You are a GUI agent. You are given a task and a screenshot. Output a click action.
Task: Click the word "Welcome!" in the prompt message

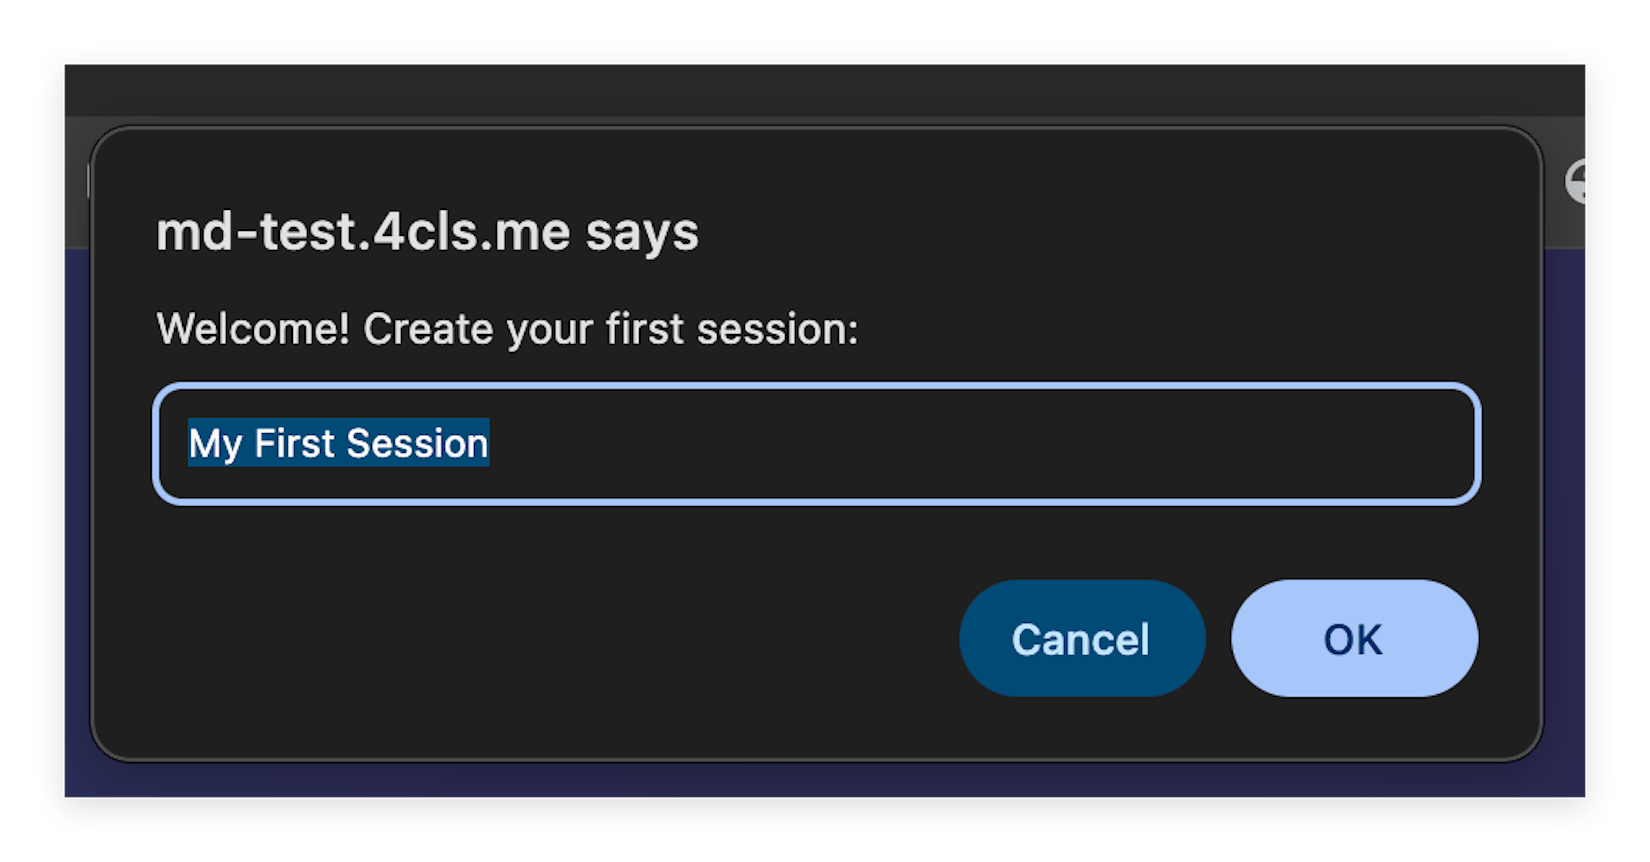(253, 329)
